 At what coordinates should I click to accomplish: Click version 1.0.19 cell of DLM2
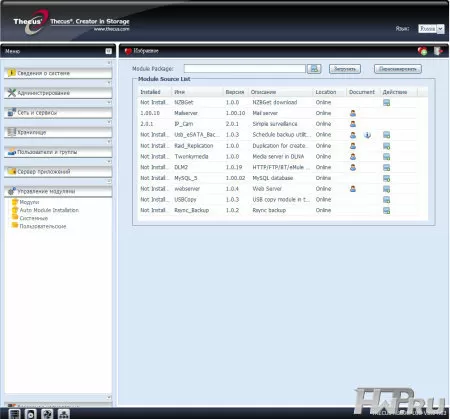tap(234, 167)
